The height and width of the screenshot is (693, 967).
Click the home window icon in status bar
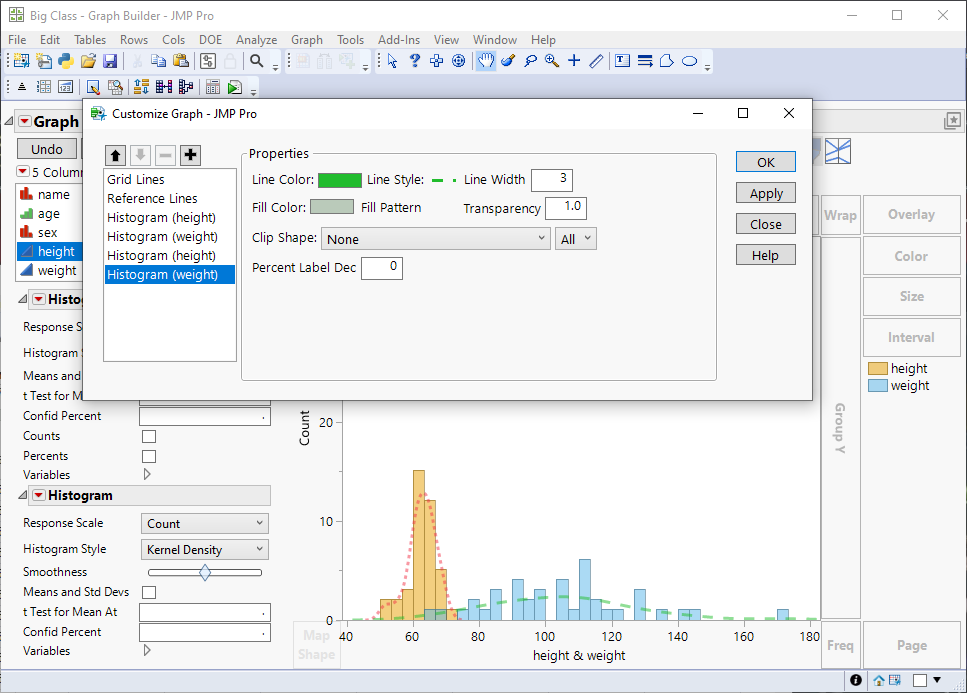(879, 680)
